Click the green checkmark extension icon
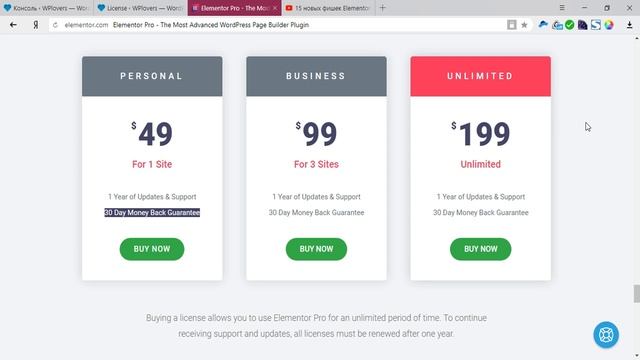 click(x=569, y=25)
